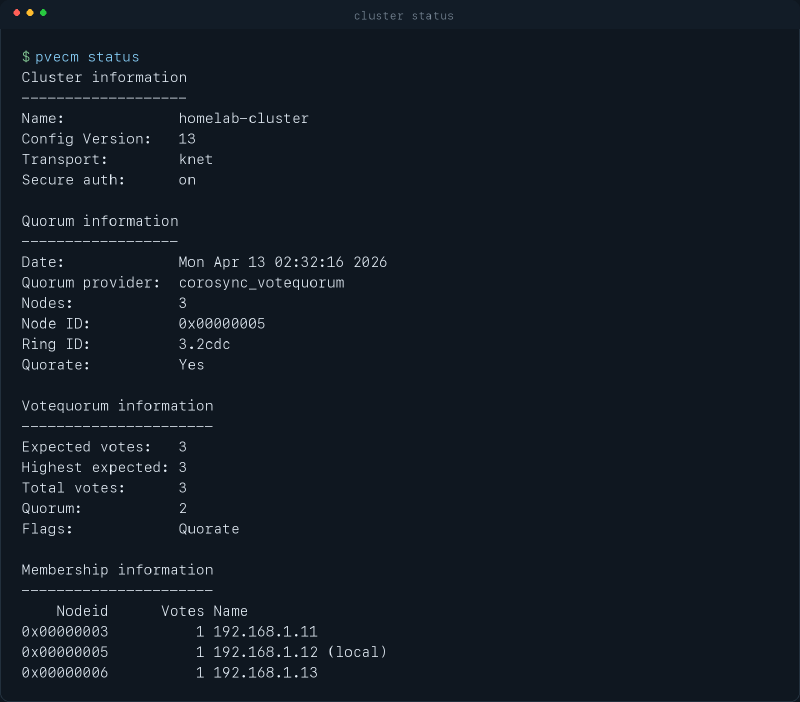800x702 pixels.
Task: Click the address '192.168.1.12'
Action: coord(265,652)
